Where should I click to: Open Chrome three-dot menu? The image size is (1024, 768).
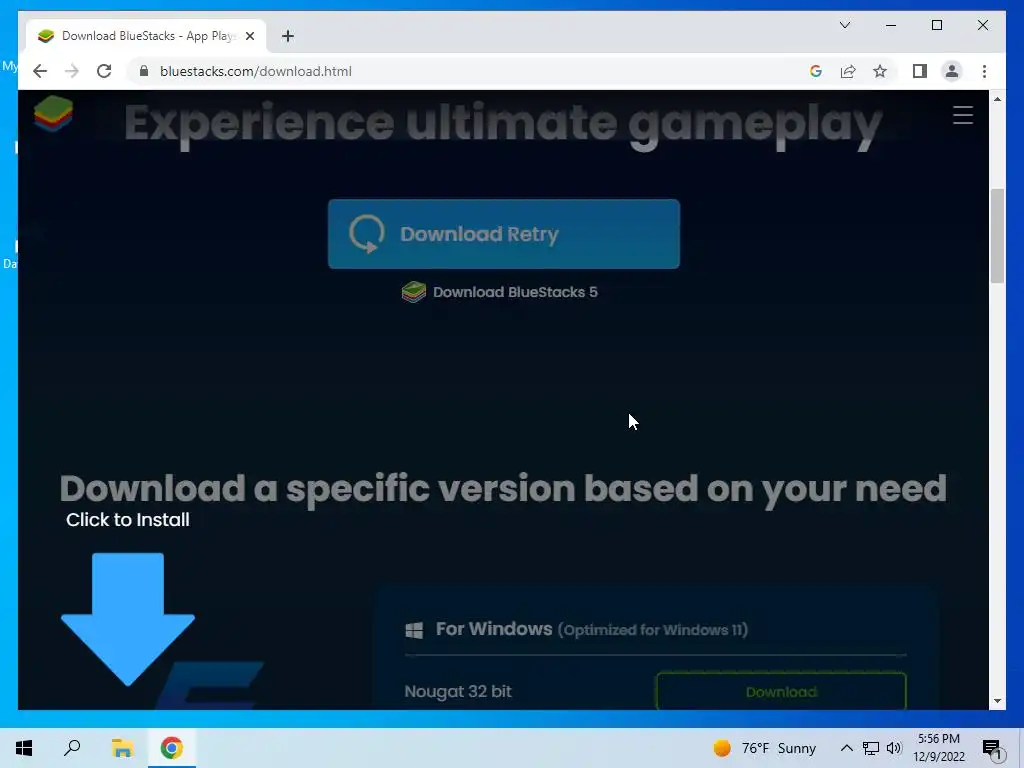coord(984,71)
